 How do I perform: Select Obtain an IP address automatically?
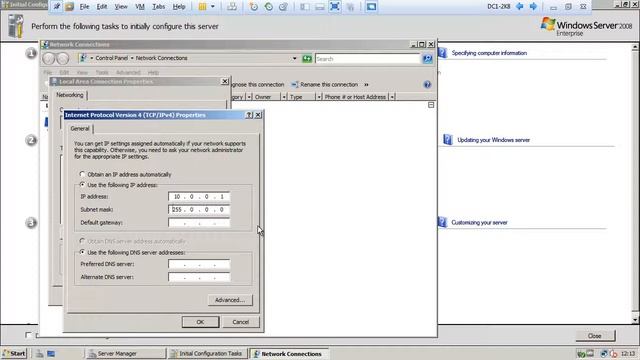pos(82,174)
